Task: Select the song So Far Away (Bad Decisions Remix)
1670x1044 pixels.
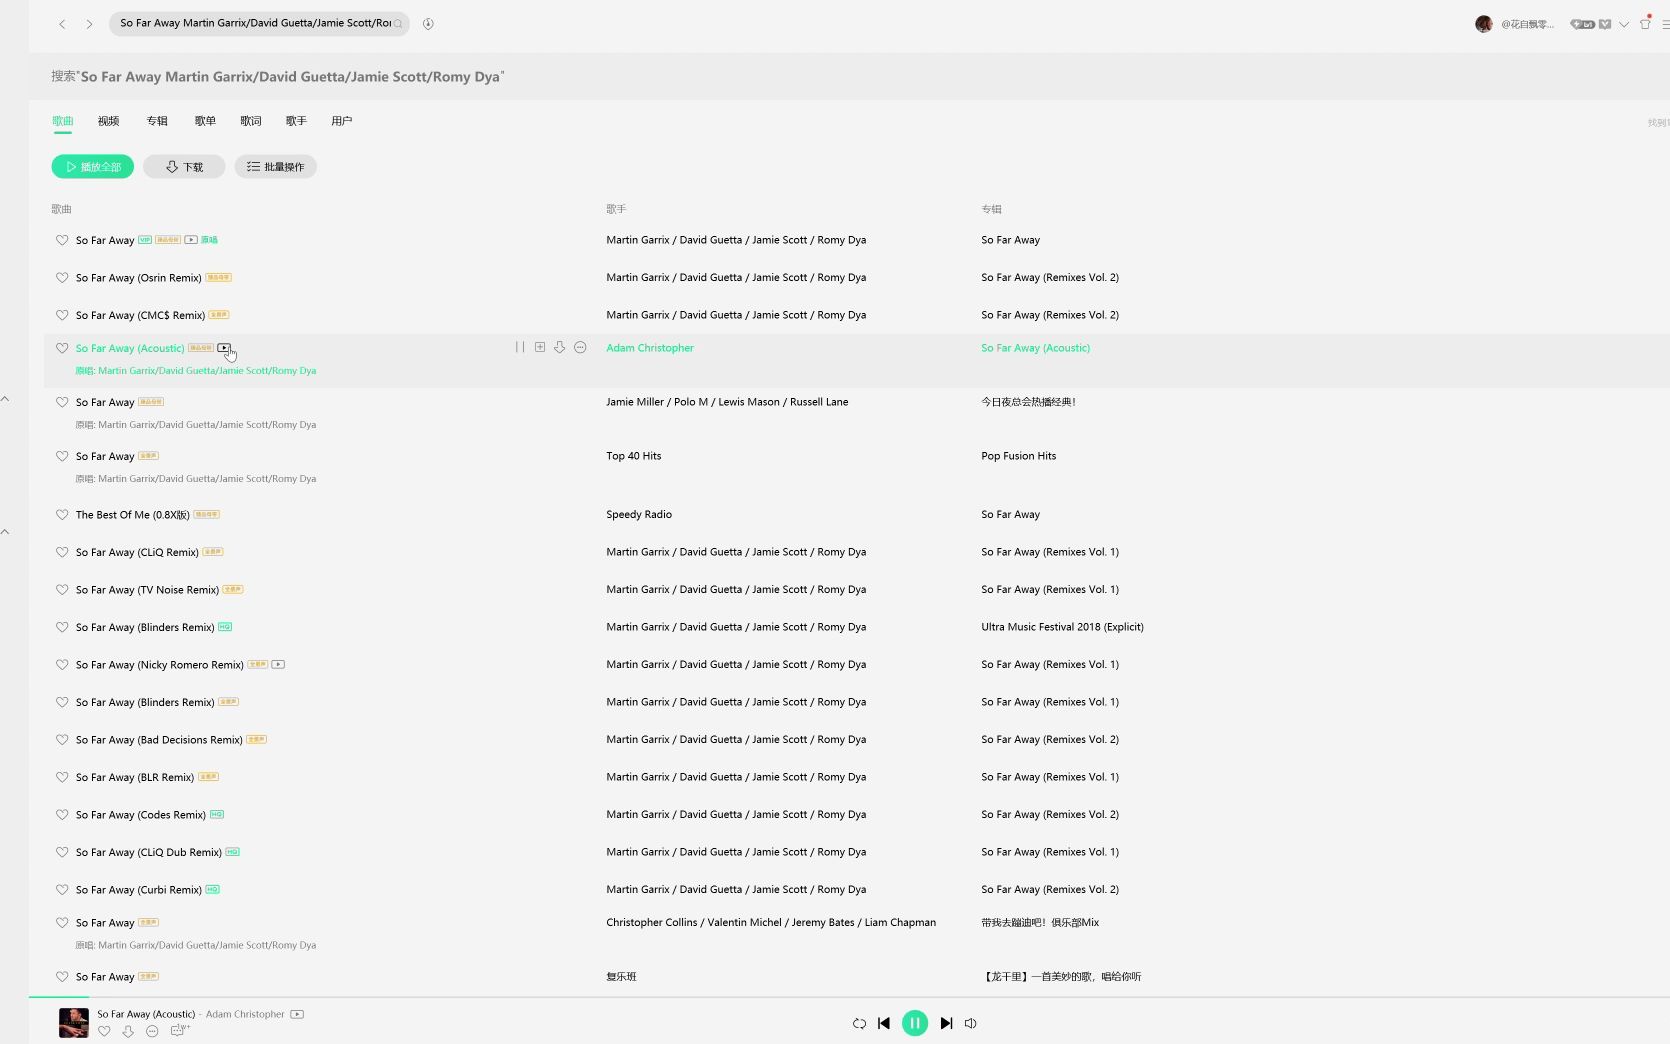Action: 159,740
